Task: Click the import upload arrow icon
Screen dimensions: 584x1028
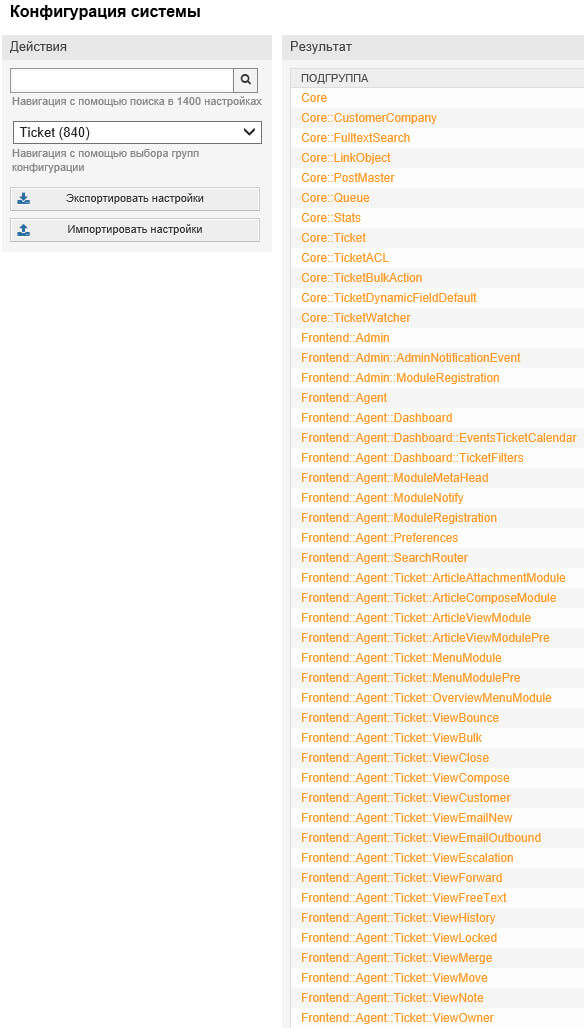Action: point(24,229)
